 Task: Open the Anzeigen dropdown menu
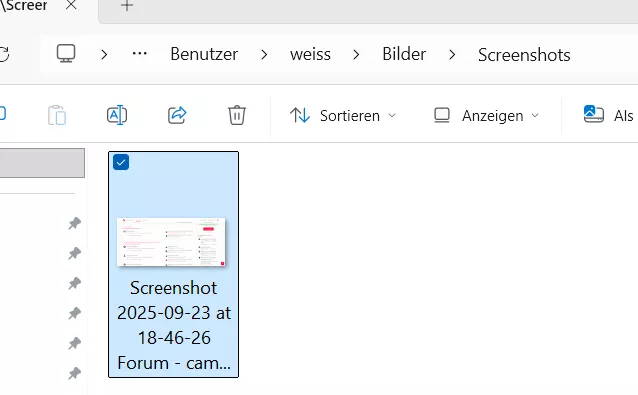(486, 116)
